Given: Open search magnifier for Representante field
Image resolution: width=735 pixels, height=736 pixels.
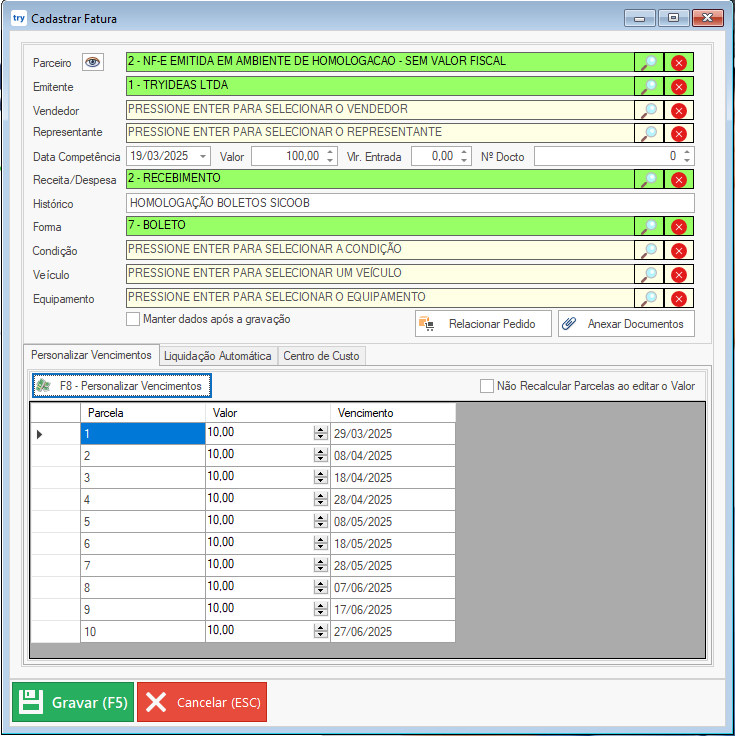Looking at the screenshot, I should point(649,133).
